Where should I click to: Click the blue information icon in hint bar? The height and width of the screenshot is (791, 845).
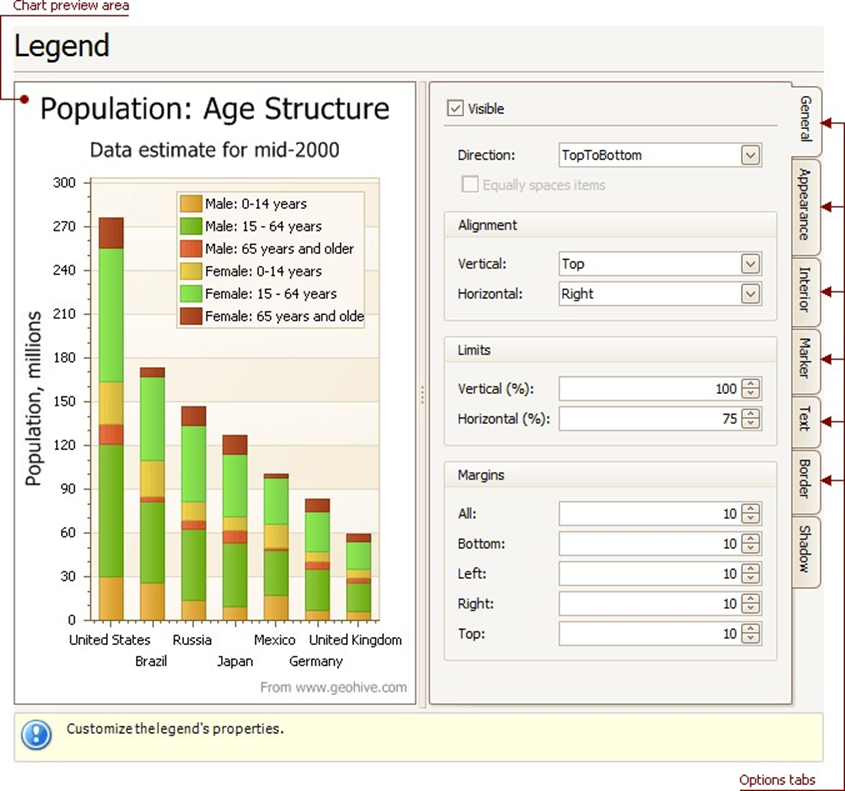point(36,736)
